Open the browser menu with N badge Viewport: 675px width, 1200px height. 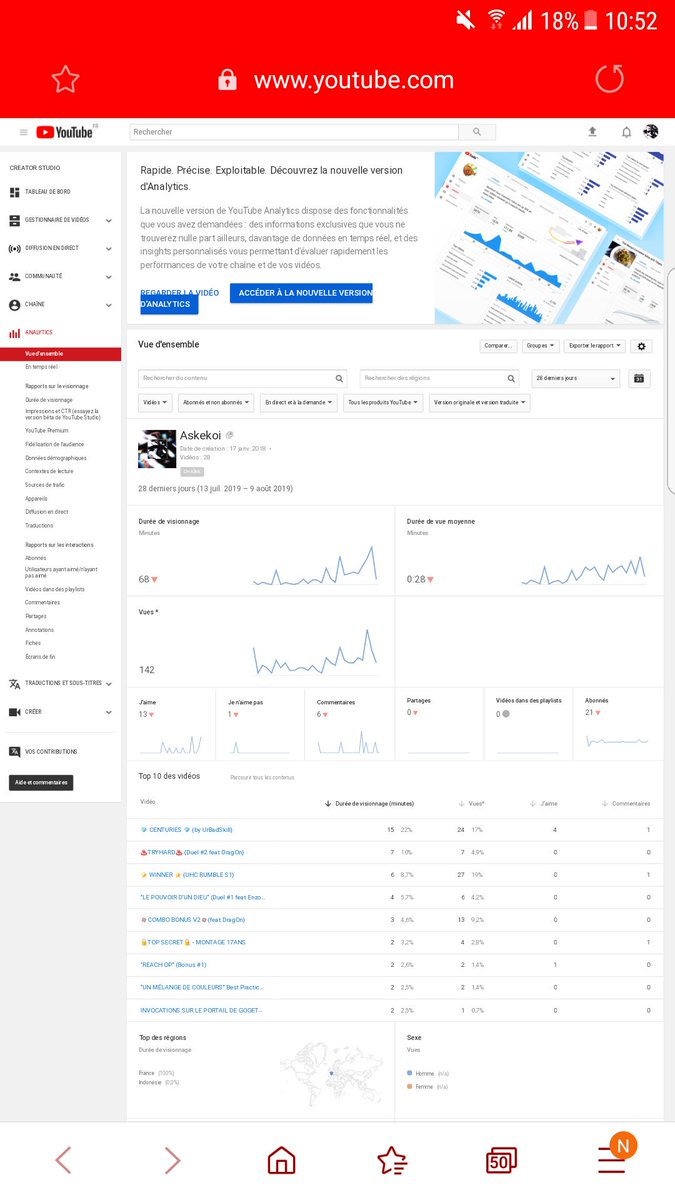[613, 1156]
